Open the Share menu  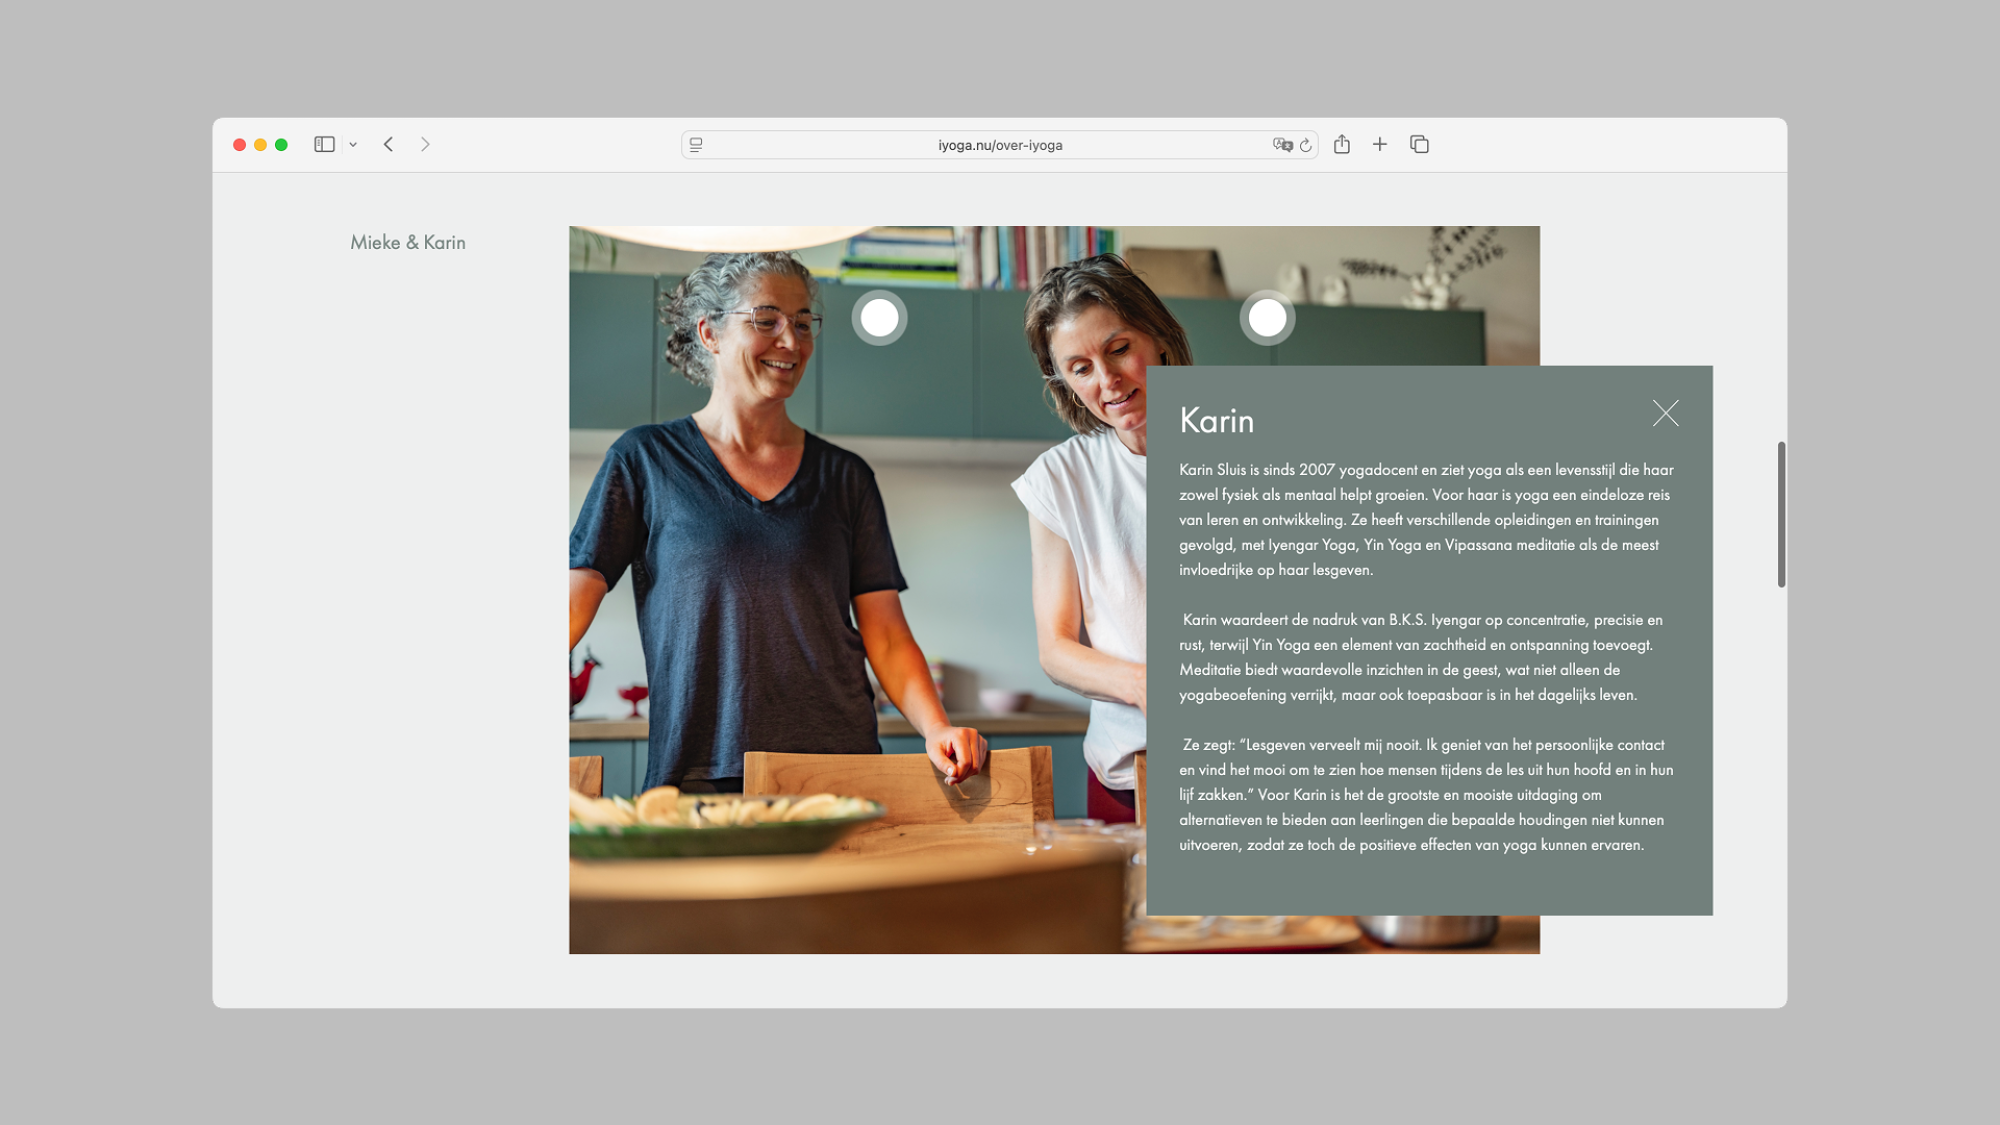pos(1341,144)
